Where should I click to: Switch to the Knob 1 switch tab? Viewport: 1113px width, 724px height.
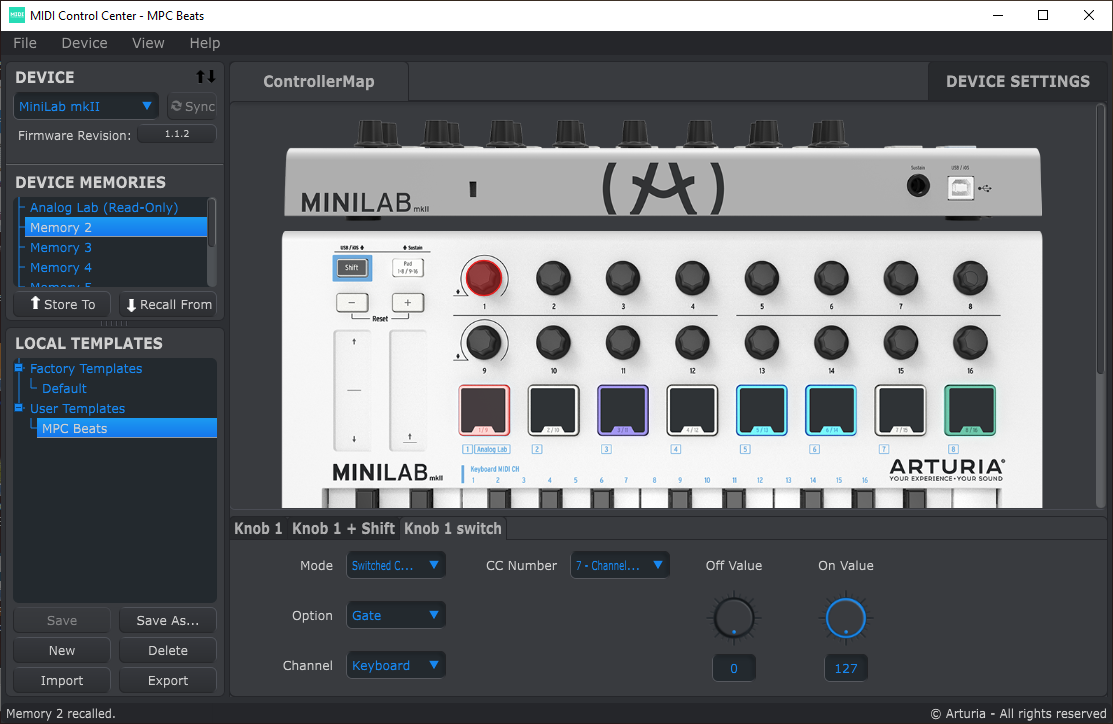coord(453,528)
